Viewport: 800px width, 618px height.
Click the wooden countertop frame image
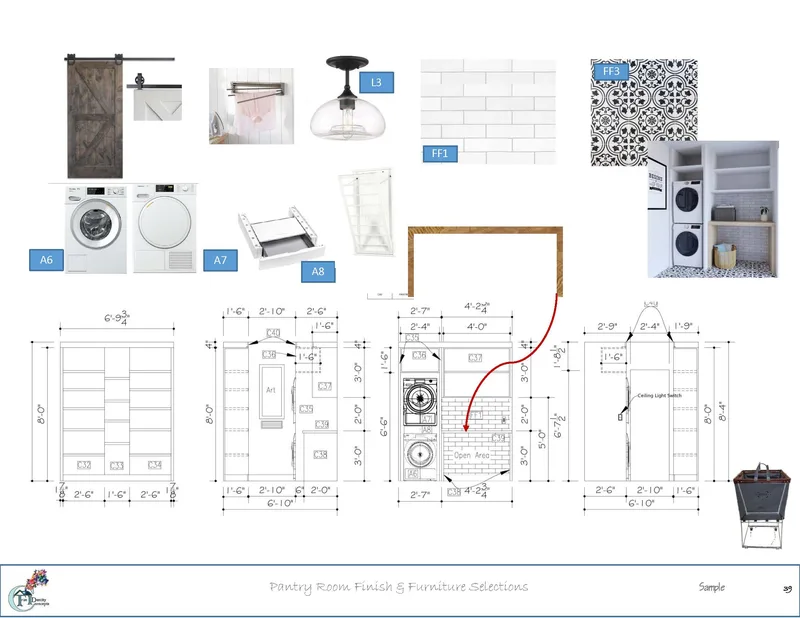[485, 261]
